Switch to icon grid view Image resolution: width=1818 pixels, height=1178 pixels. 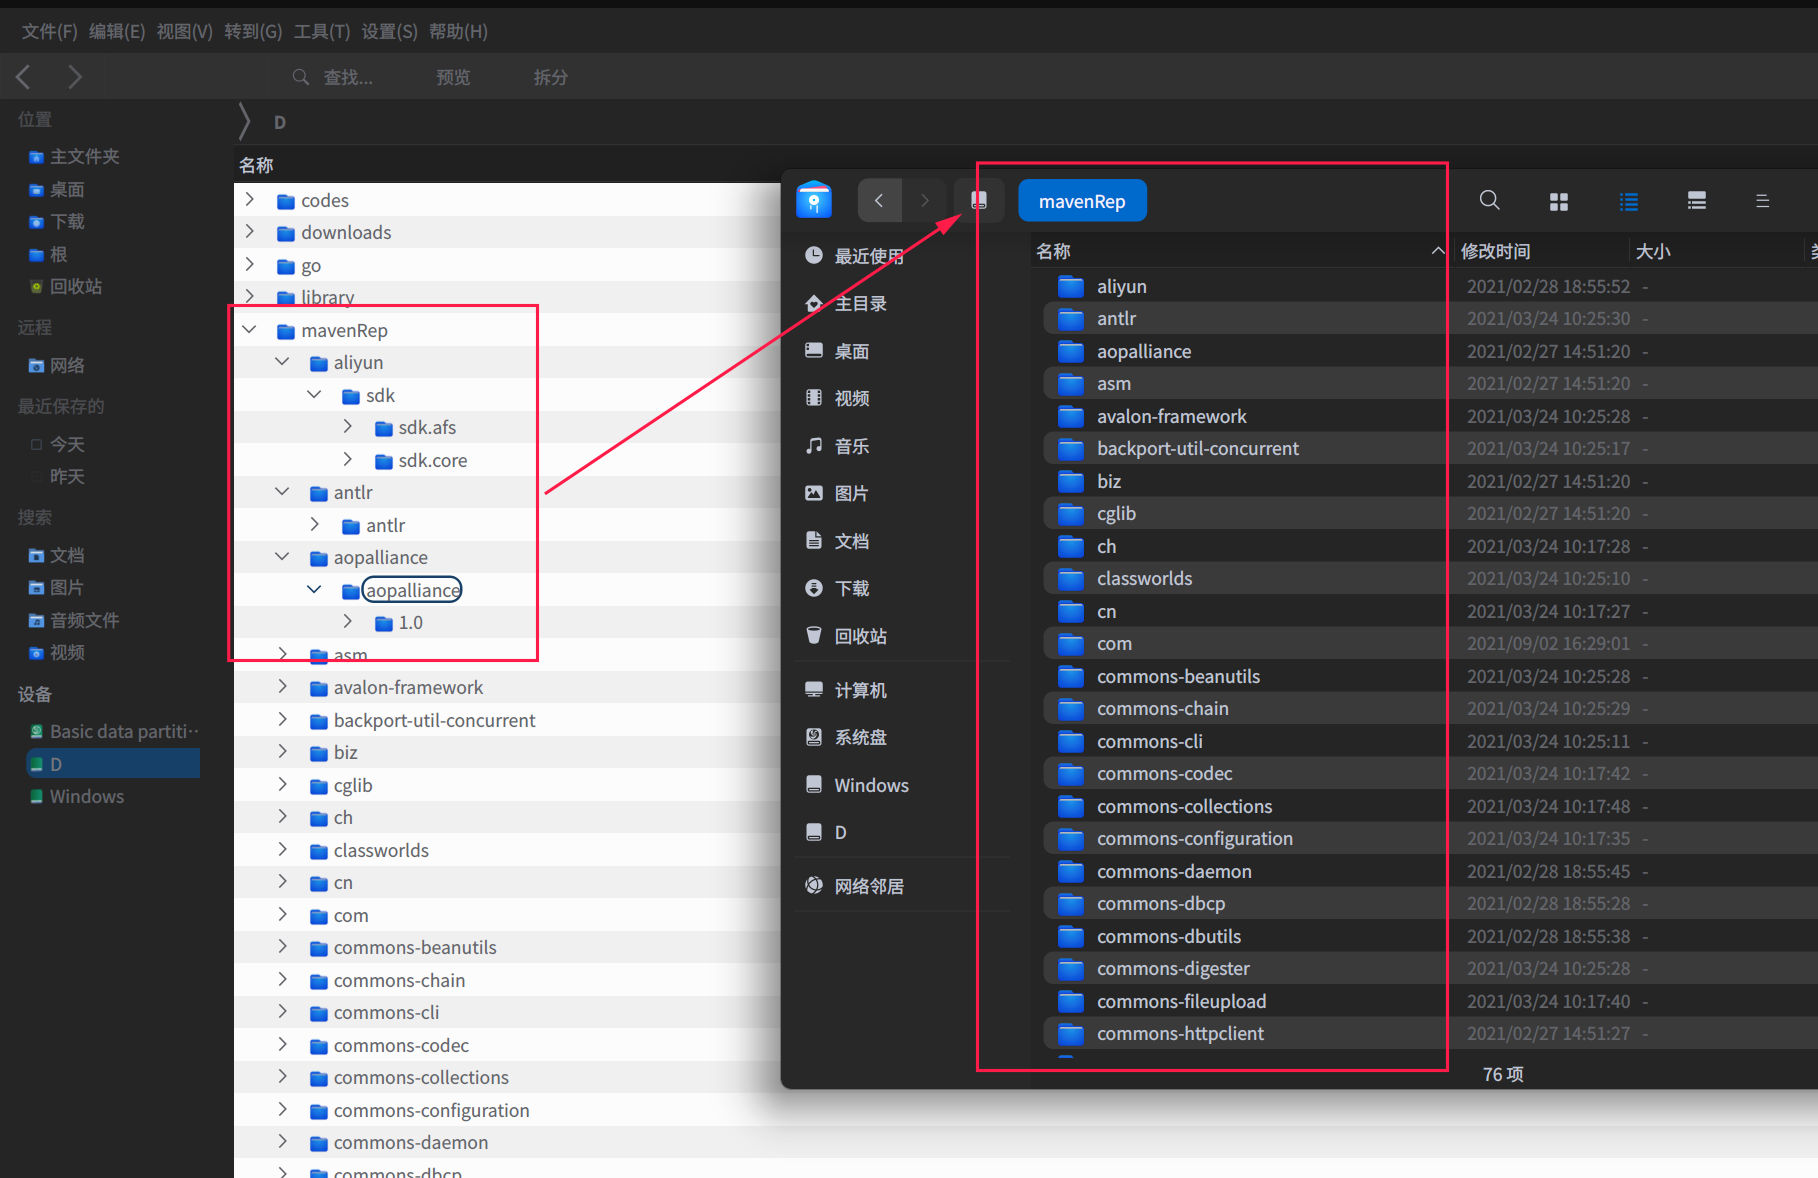click(x=1558, y=202)
